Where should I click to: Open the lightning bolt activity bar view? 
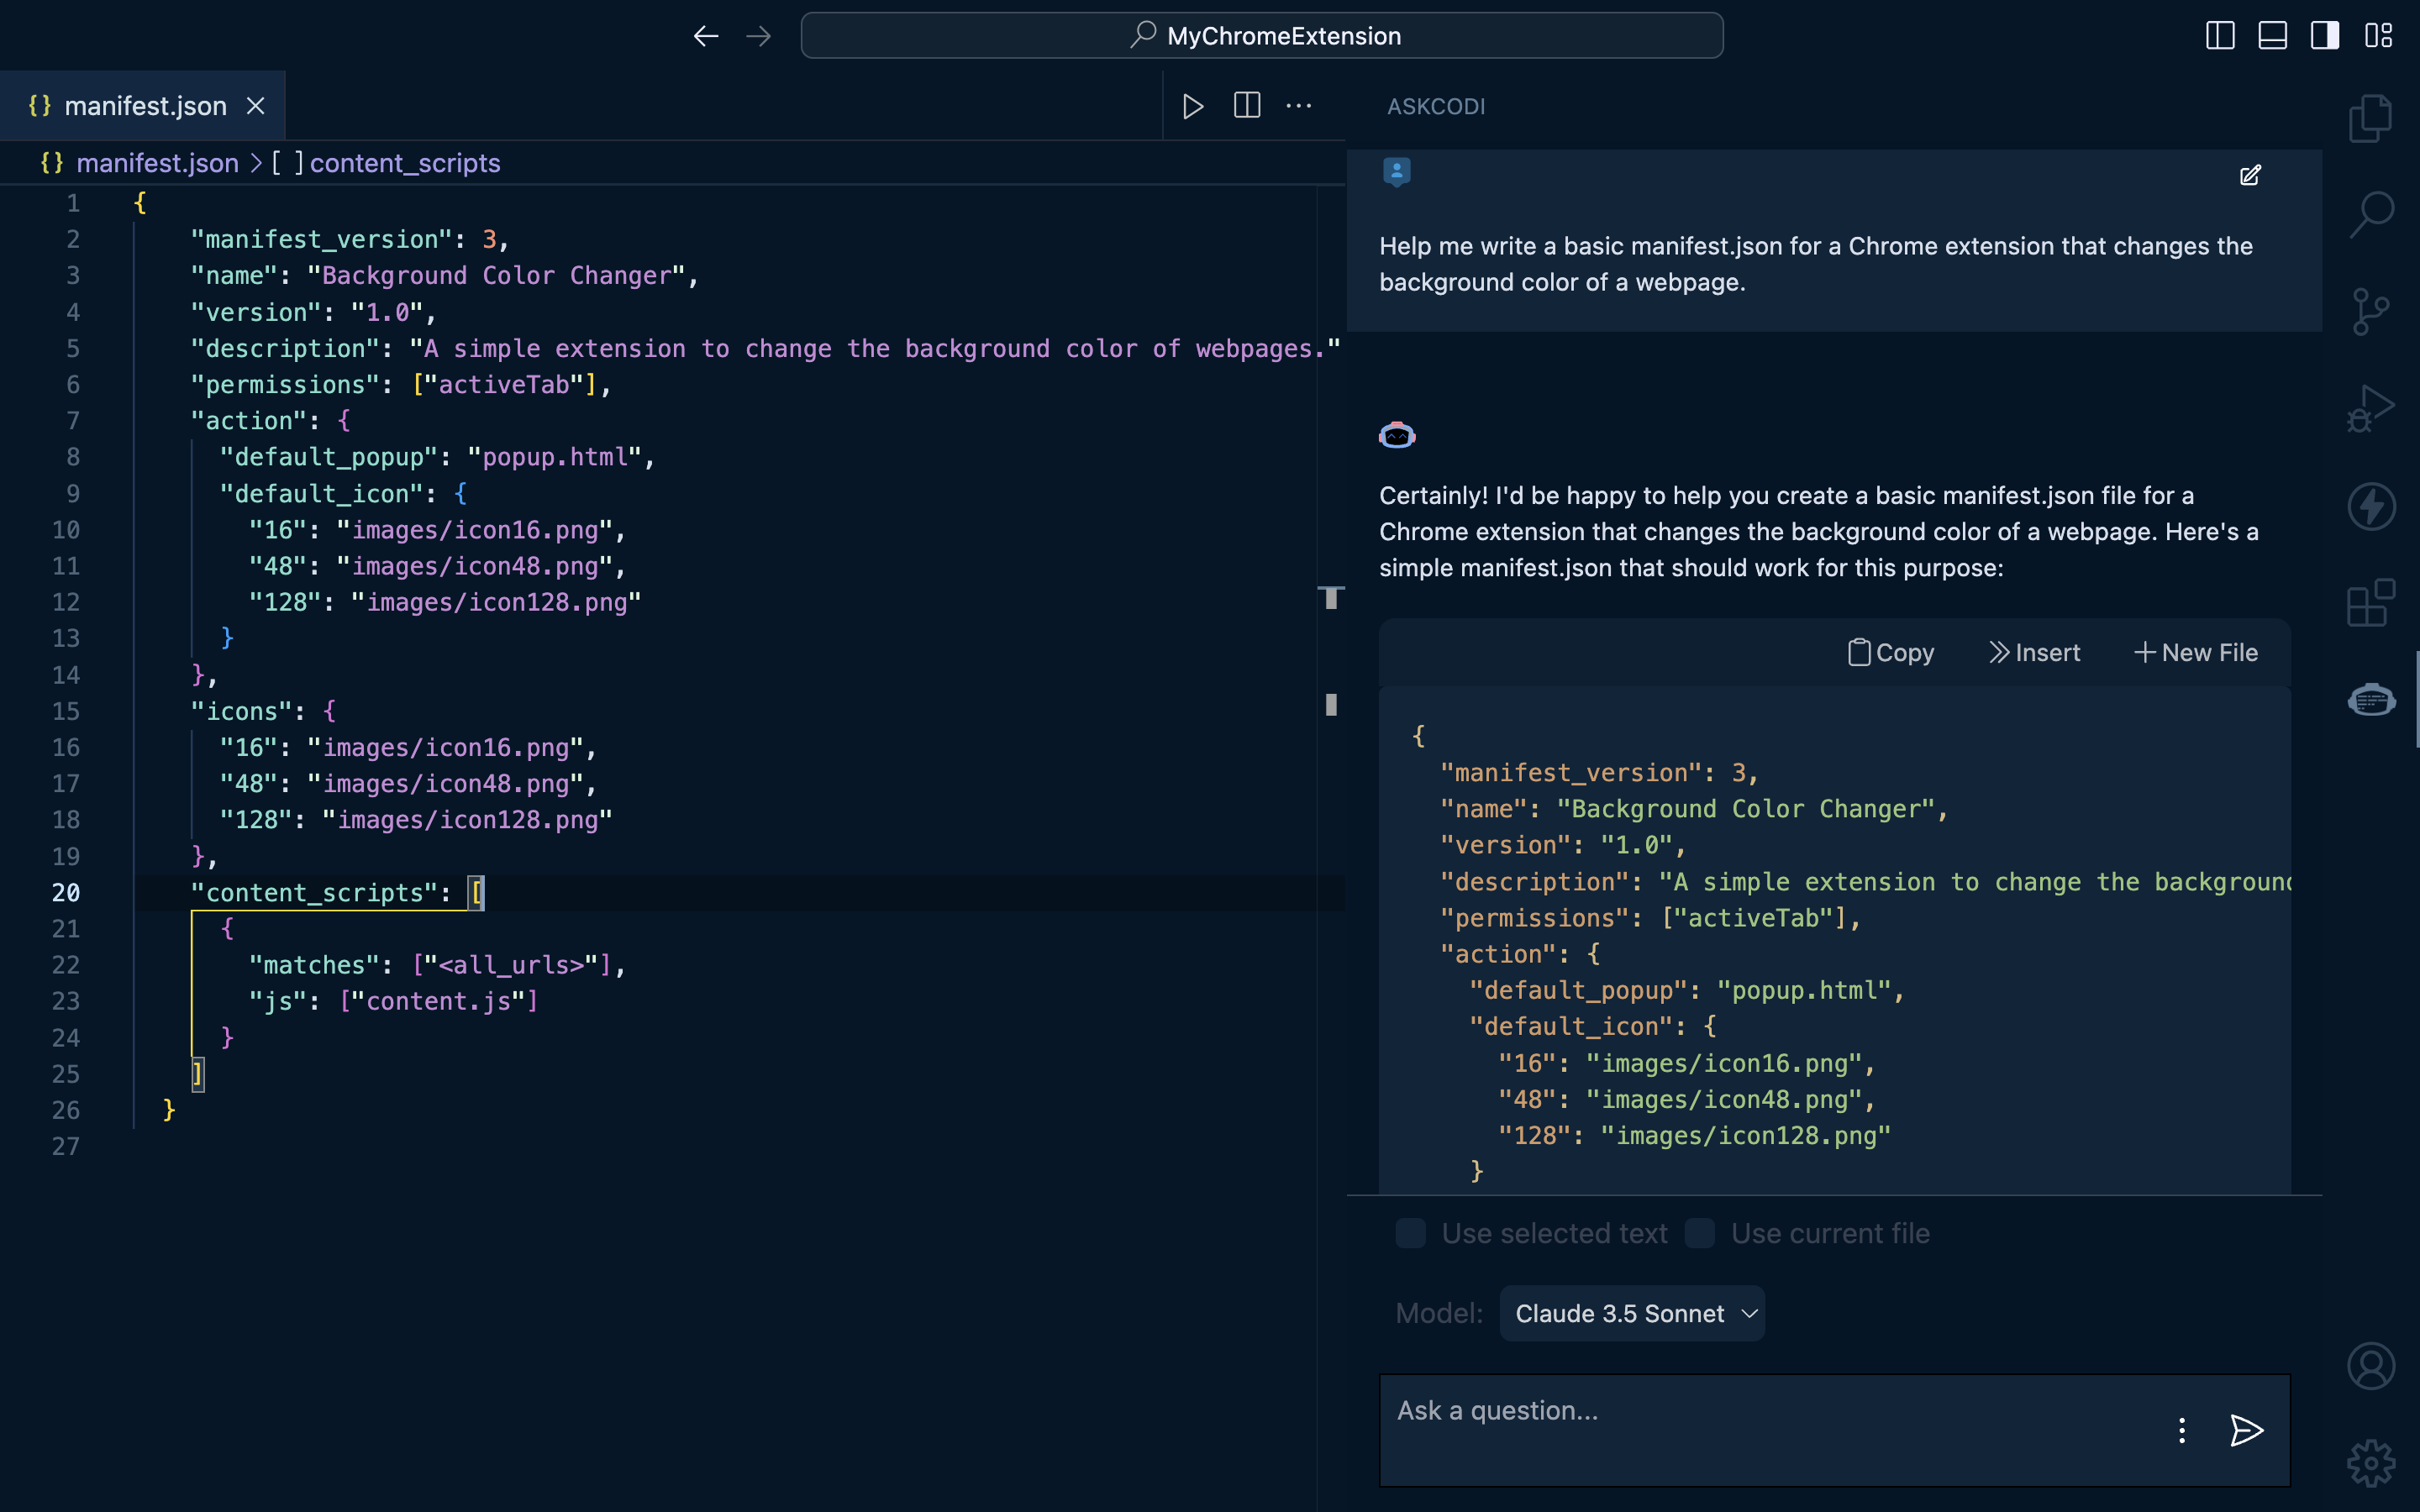point(2371,506)
